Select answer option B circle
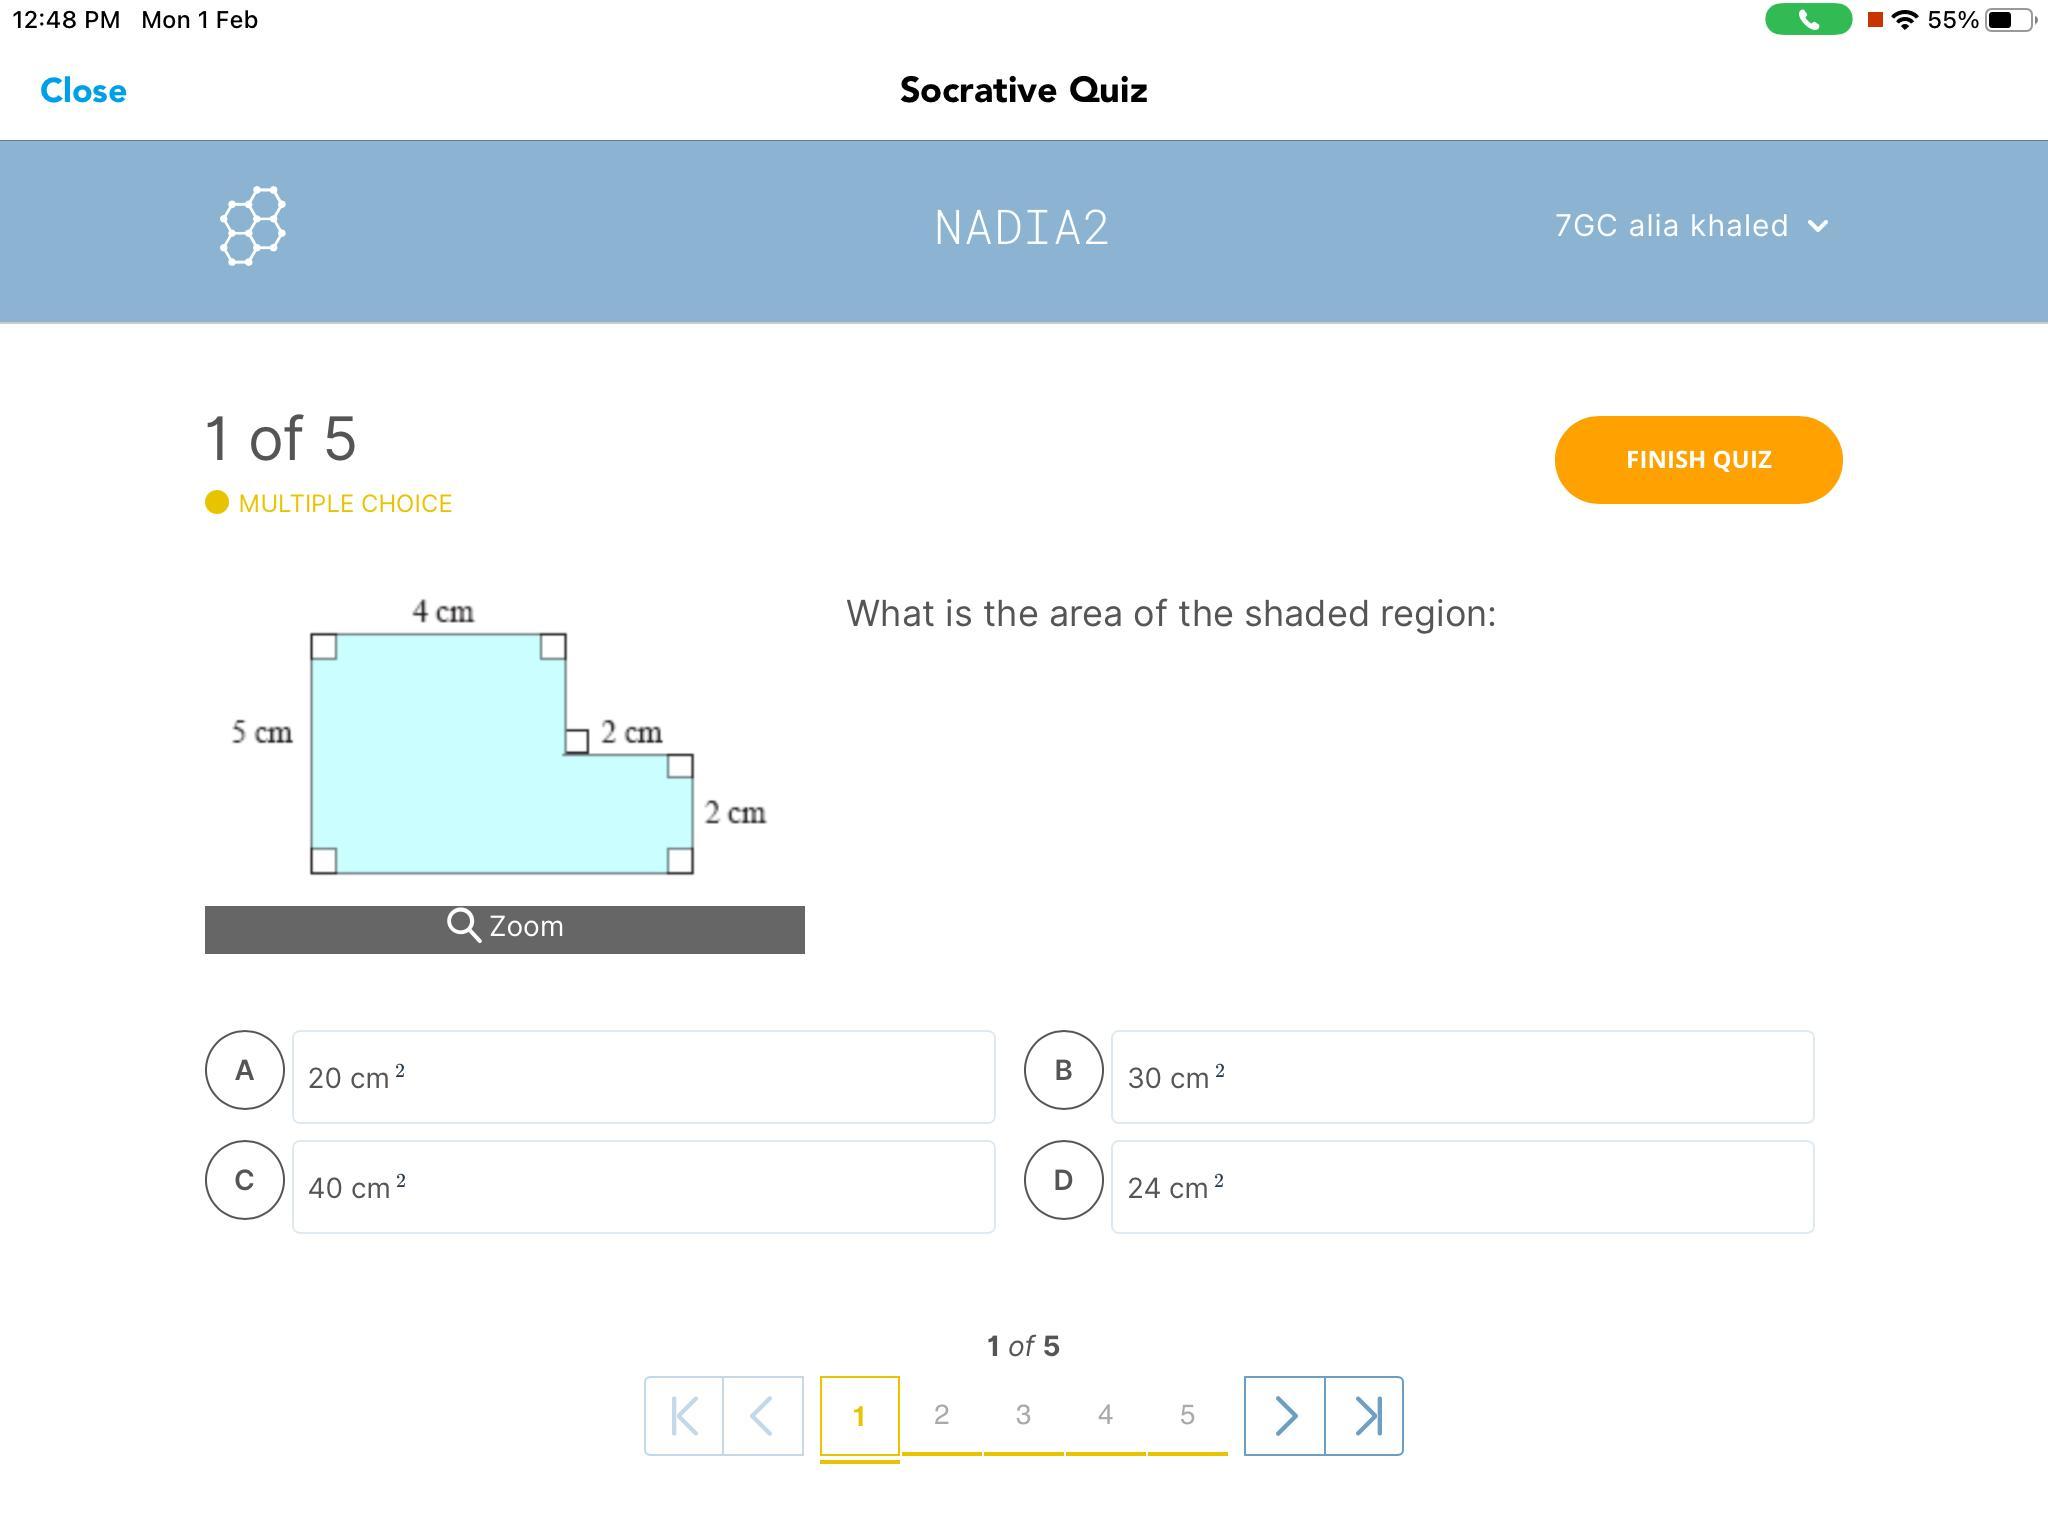Screen dimensions: 2048x1536 point(1063,1070)
